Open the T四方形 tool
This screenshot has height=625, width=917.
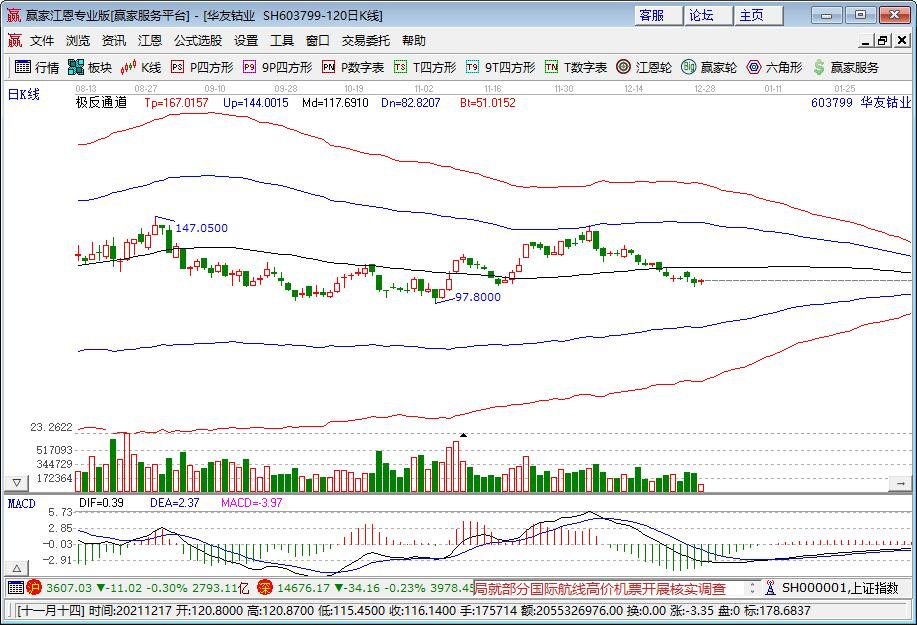(x=425, y=67)
